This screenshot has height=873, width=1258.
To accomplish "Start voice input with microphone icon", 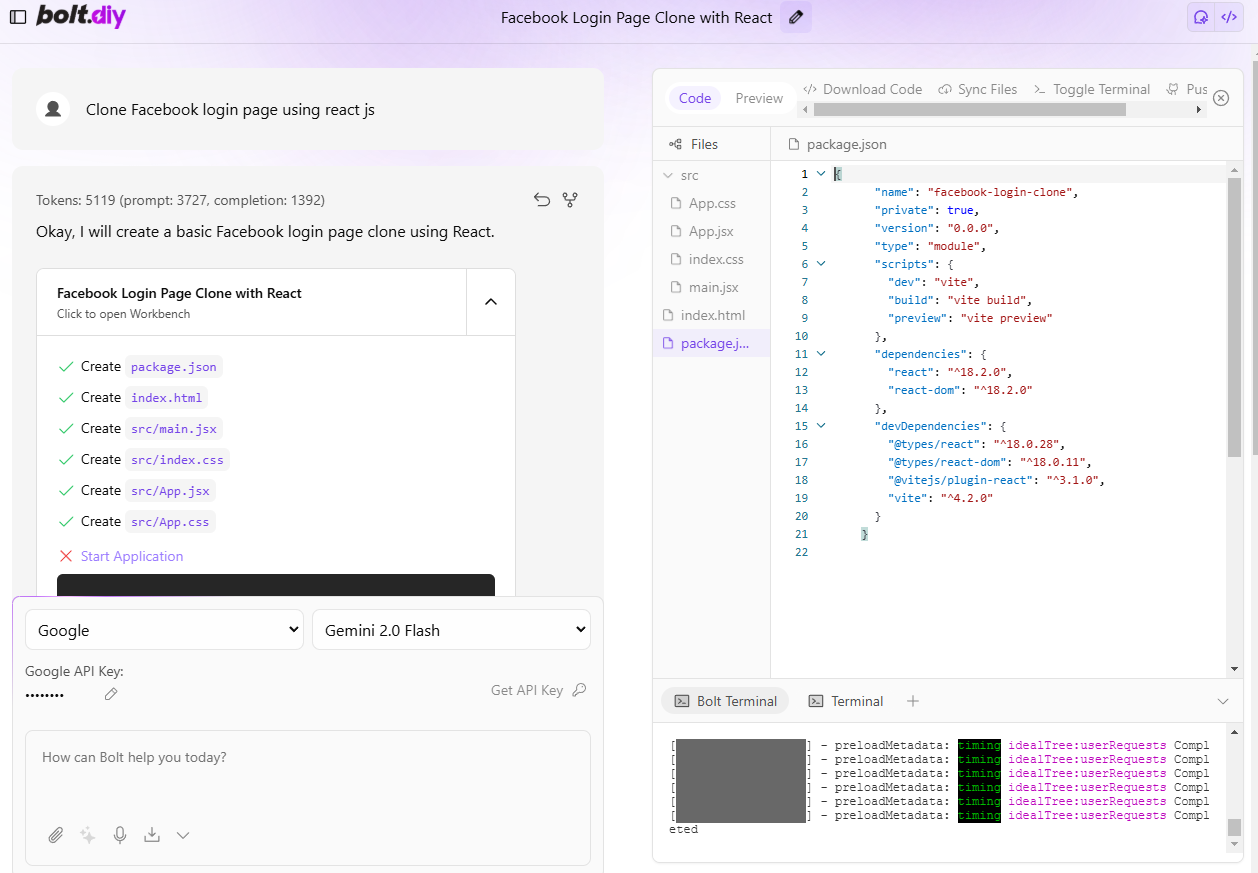I will click(x=120, y=835).
